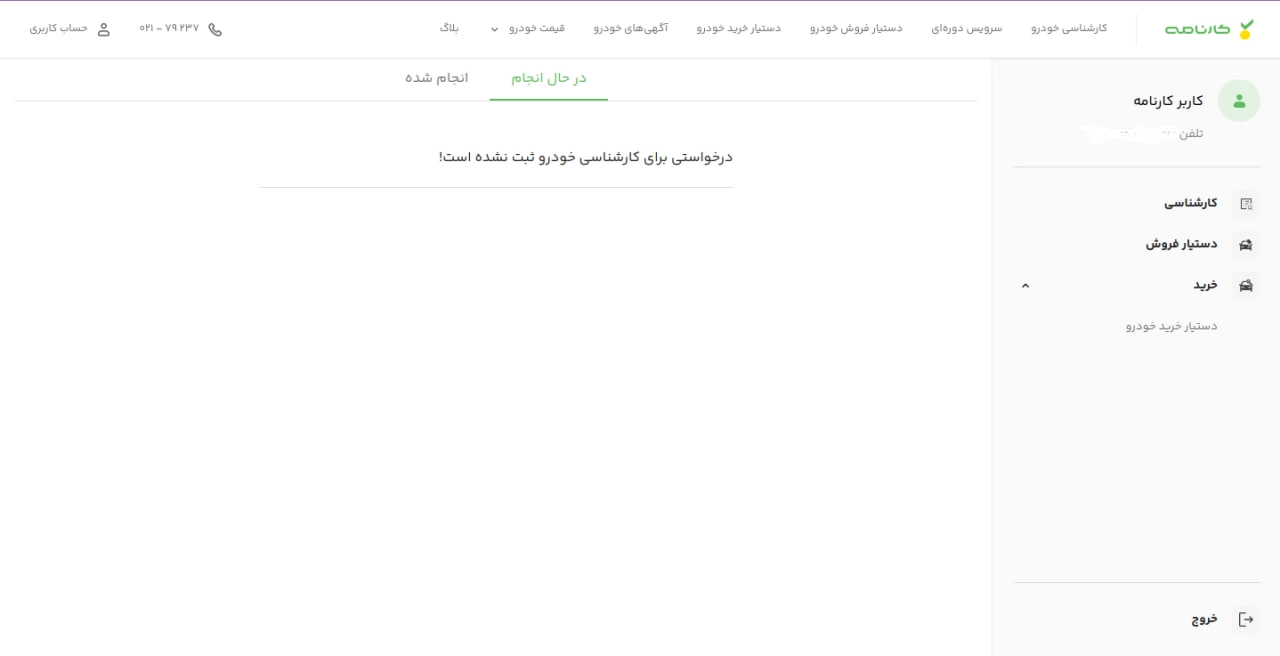Click دستیار خرید خودرو in the top navigation
The image size is (1280, 656).
[738, 29]
